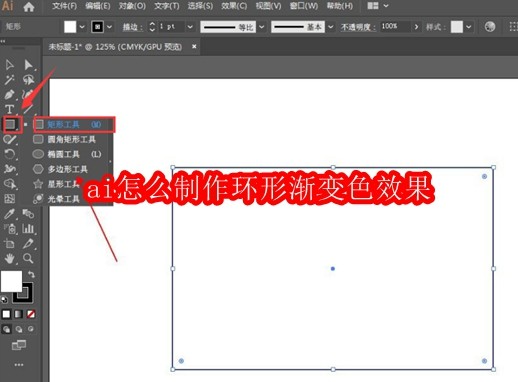Enable Draw Inside mode
This screenshot has height=382, width=518.
click(x=31, y=329)
